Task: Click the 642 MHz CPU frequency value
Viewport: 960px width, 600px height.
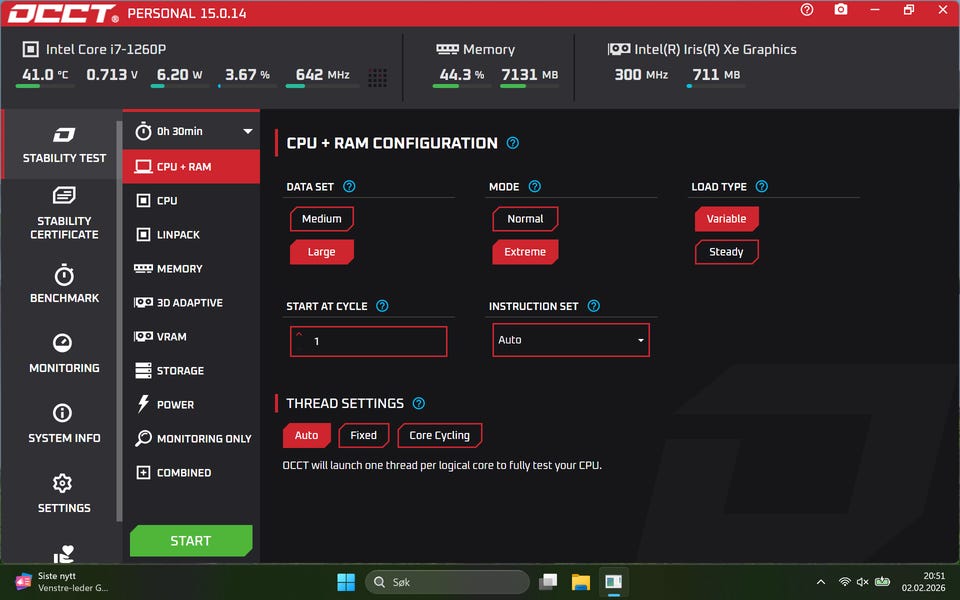Action: point(323,75)
